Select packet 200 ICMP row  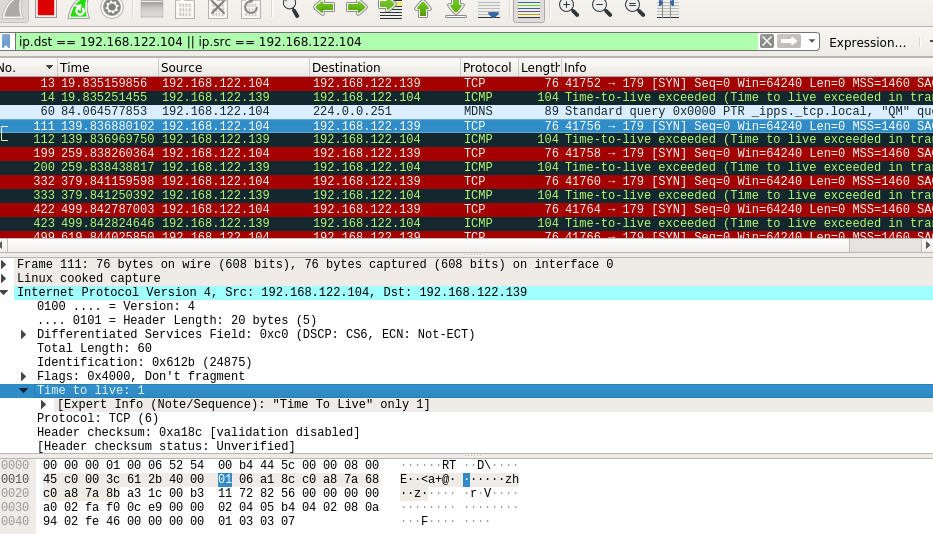(466, 167)
